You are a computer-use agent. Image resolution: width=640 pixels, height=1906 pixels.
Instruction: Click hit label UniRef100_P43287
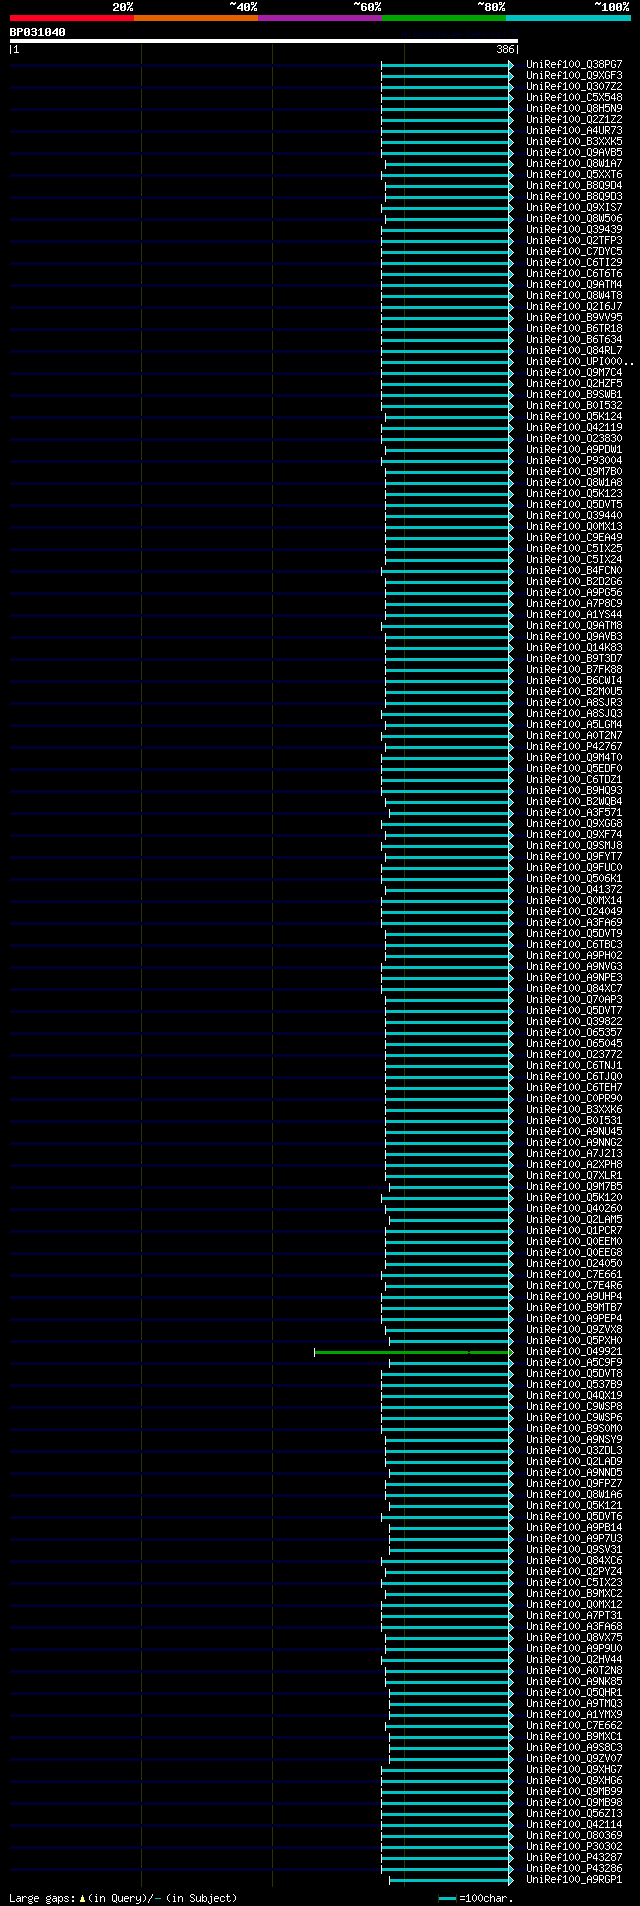[574, 1857]
